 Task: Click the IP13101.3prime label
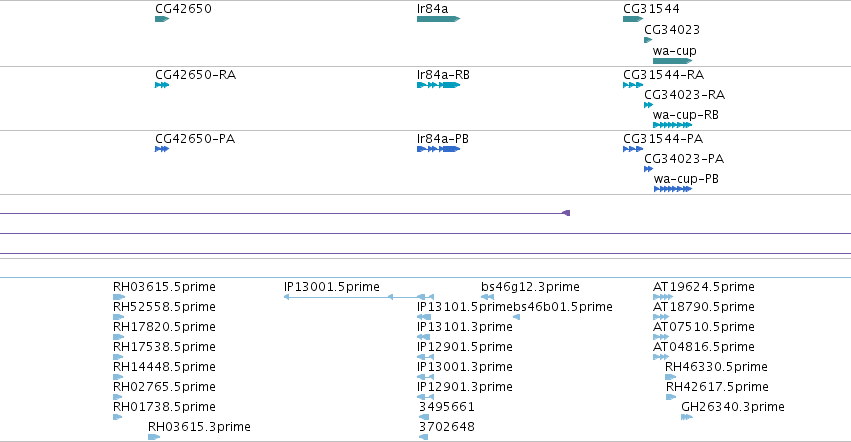click(x=465, y=327)
